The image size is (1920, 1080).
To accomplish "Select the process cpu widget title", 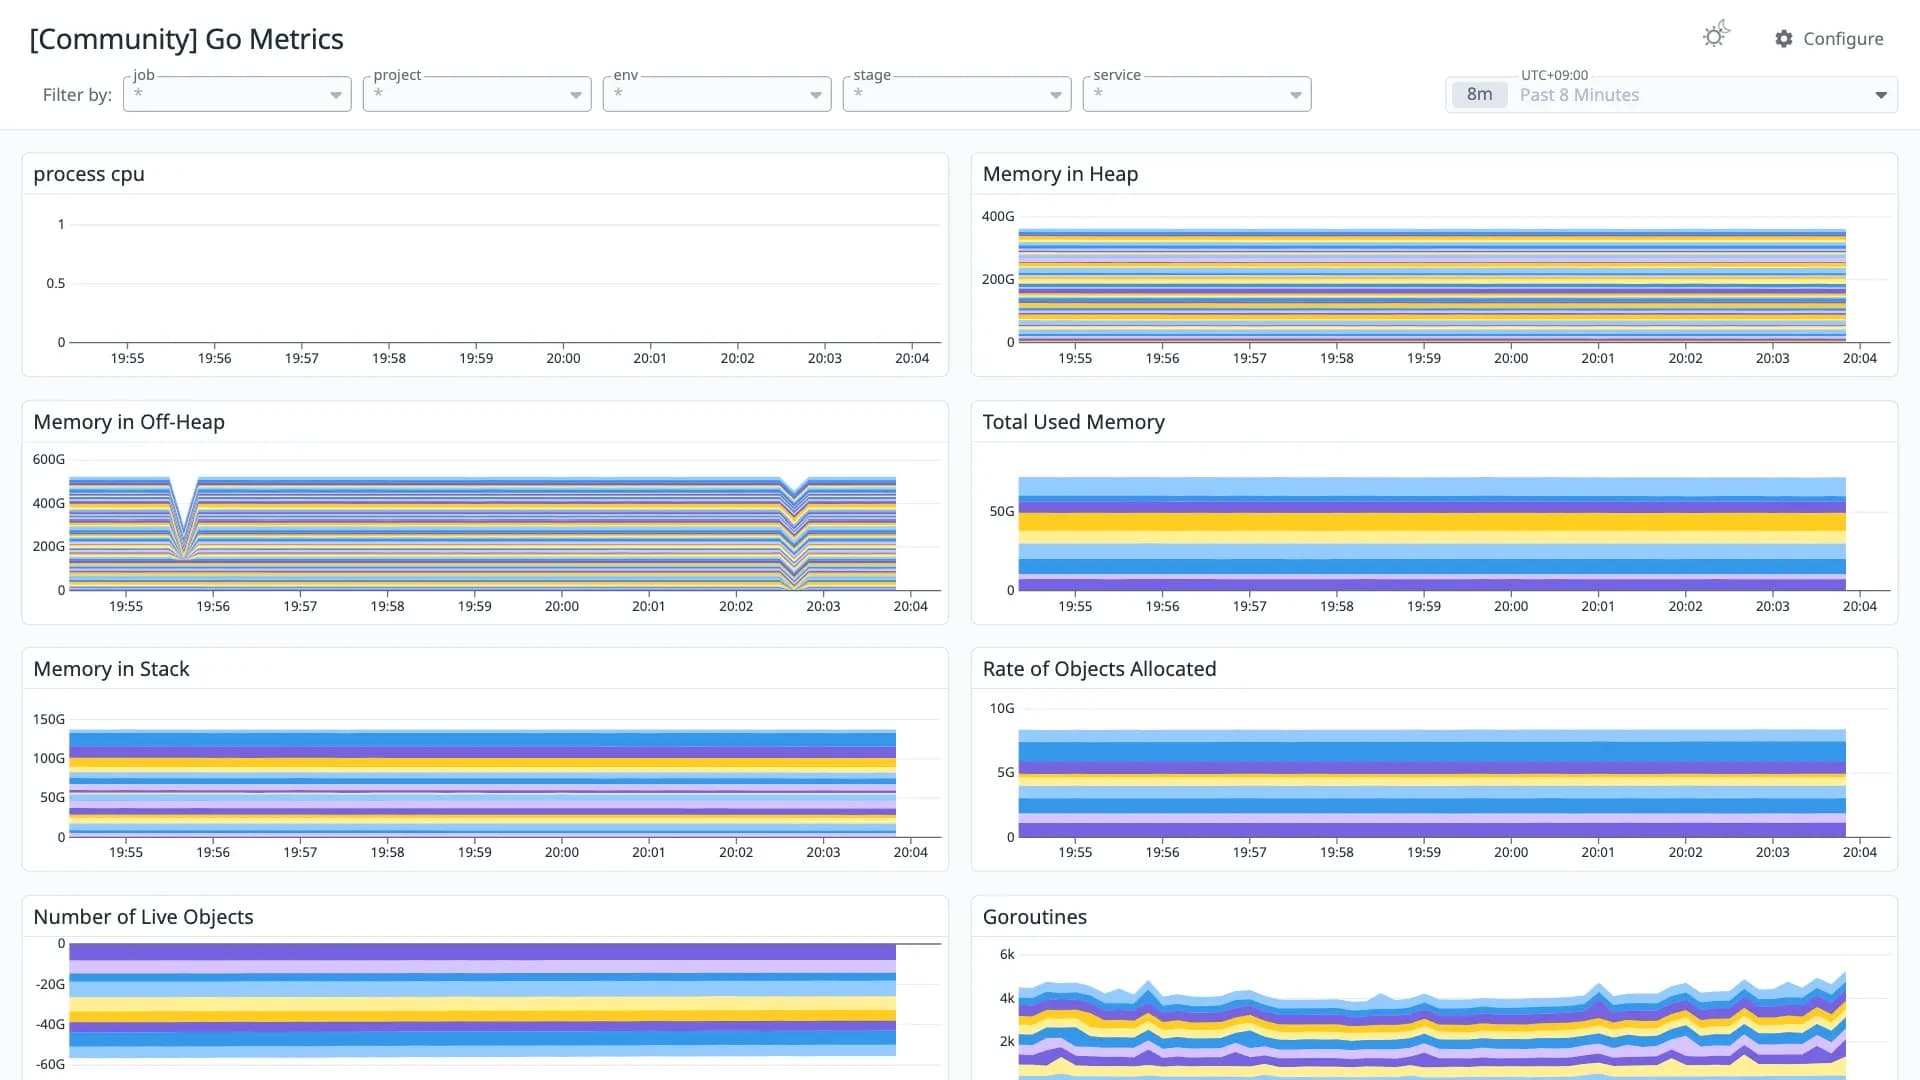I will (x=89, y=174).
